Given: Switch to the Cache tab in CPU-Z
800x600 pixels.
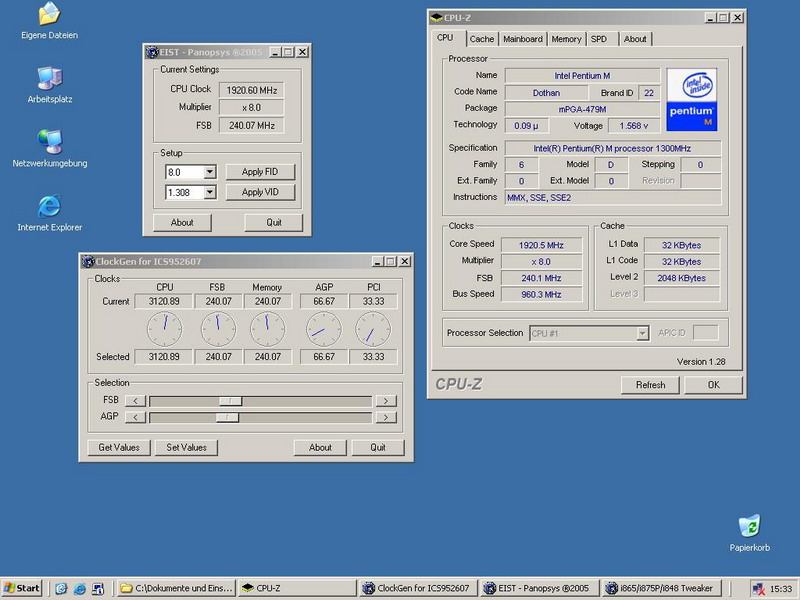Looking at the screenshot, I should click(x=482, y=39).
